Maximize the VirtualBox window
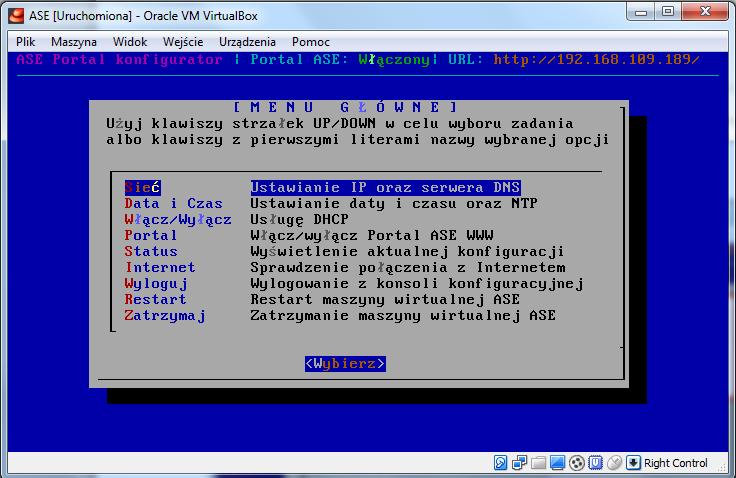The image size is (736, 478). 668,12
